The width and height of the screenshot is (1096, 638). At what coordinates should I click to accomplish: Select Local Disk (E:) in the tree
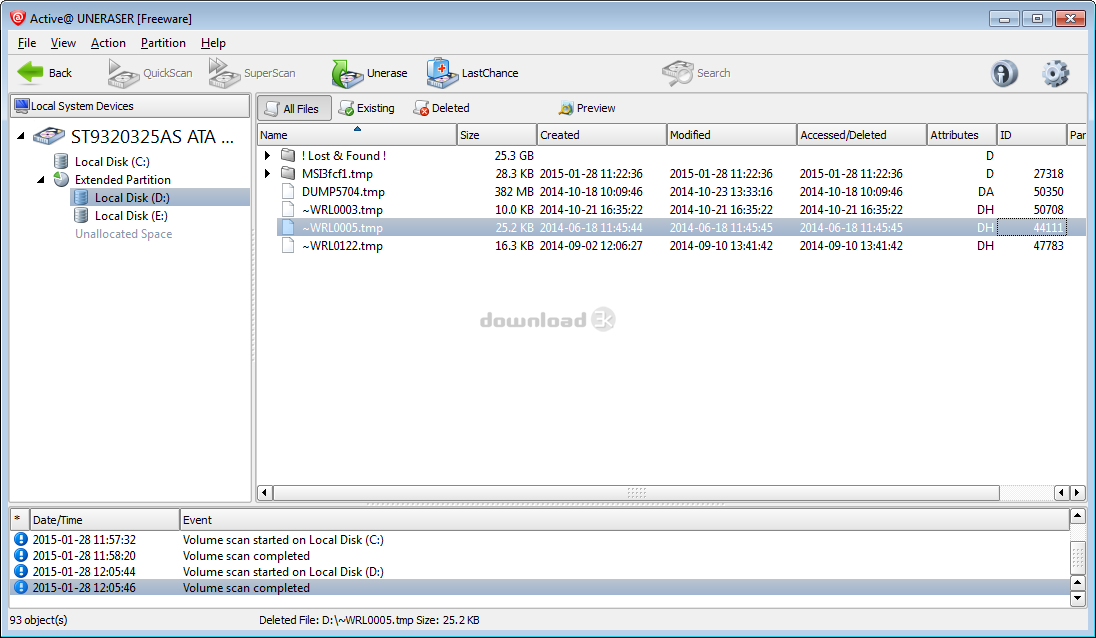(x=131, y=216)
